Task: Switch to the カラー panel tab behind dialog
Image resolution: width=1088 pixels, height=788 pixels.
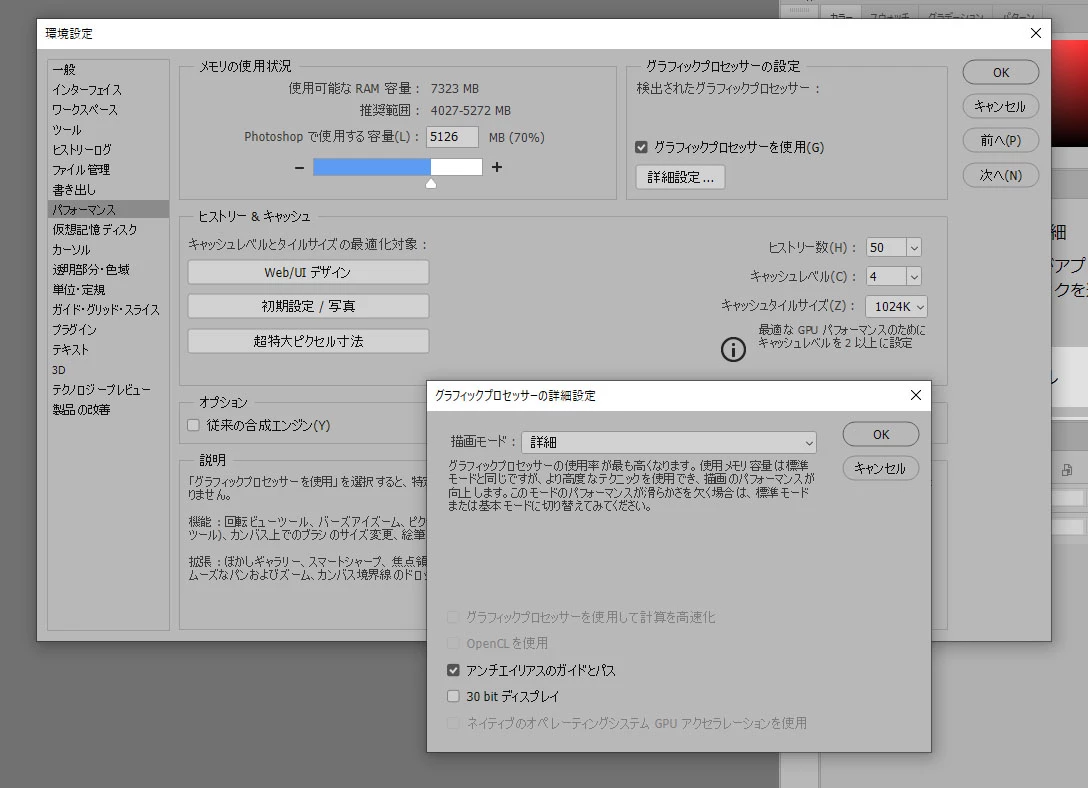Action: pyautogui.click(x=841, y=14)
